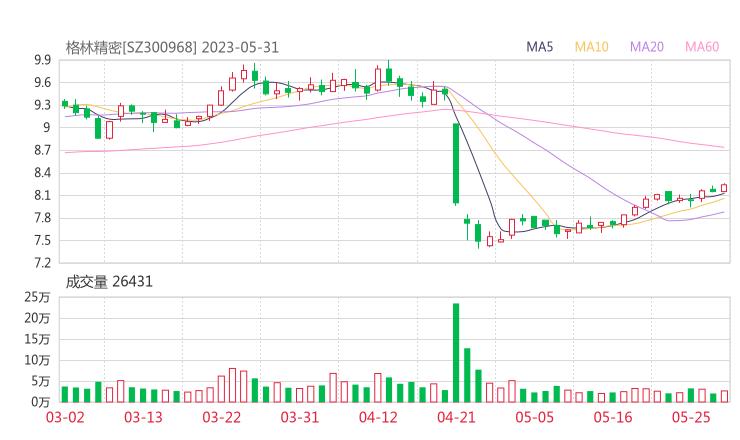Click the 03-31 date axis label
740x440 pixels.
tap(300, 417)
